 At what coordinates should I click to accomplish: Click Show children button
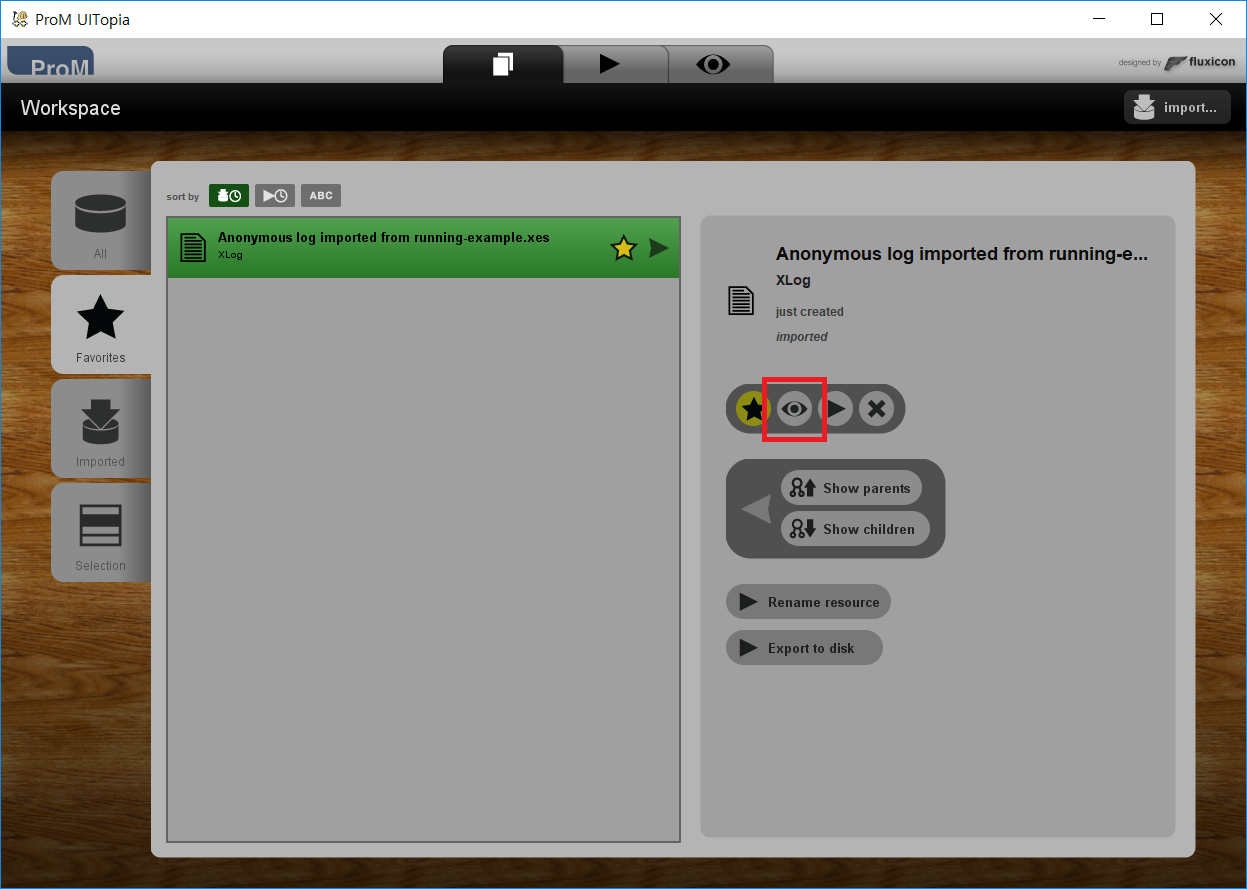[855, 529]
